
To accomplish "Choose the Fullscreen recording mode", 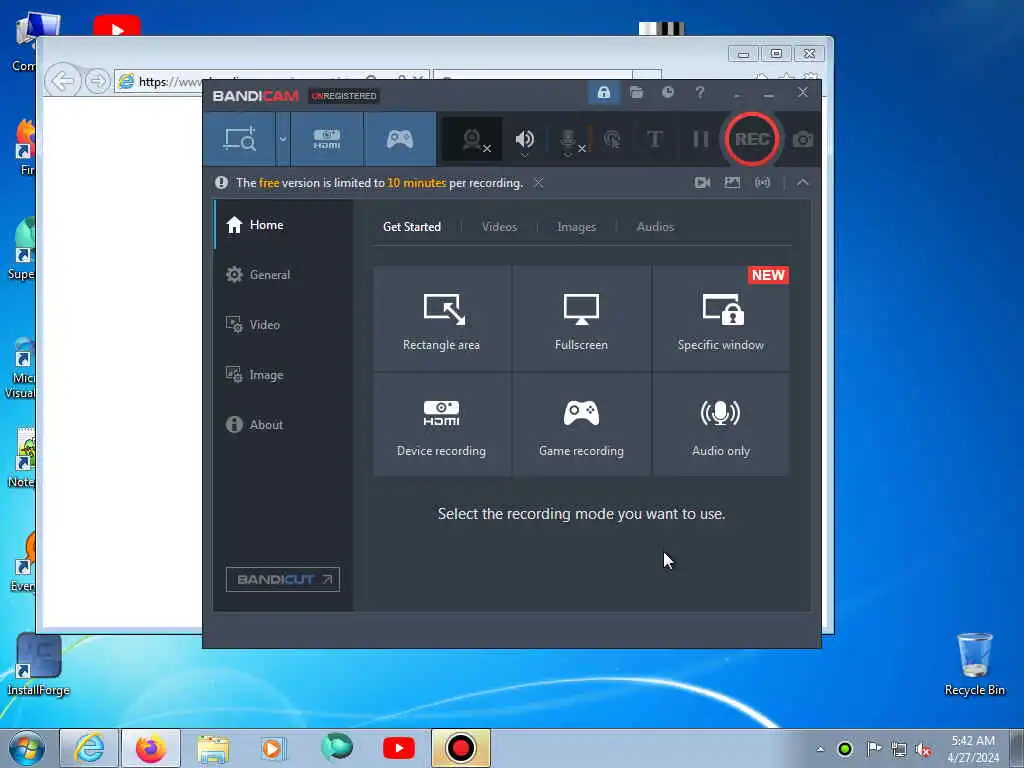I will (x=581, y=319).
